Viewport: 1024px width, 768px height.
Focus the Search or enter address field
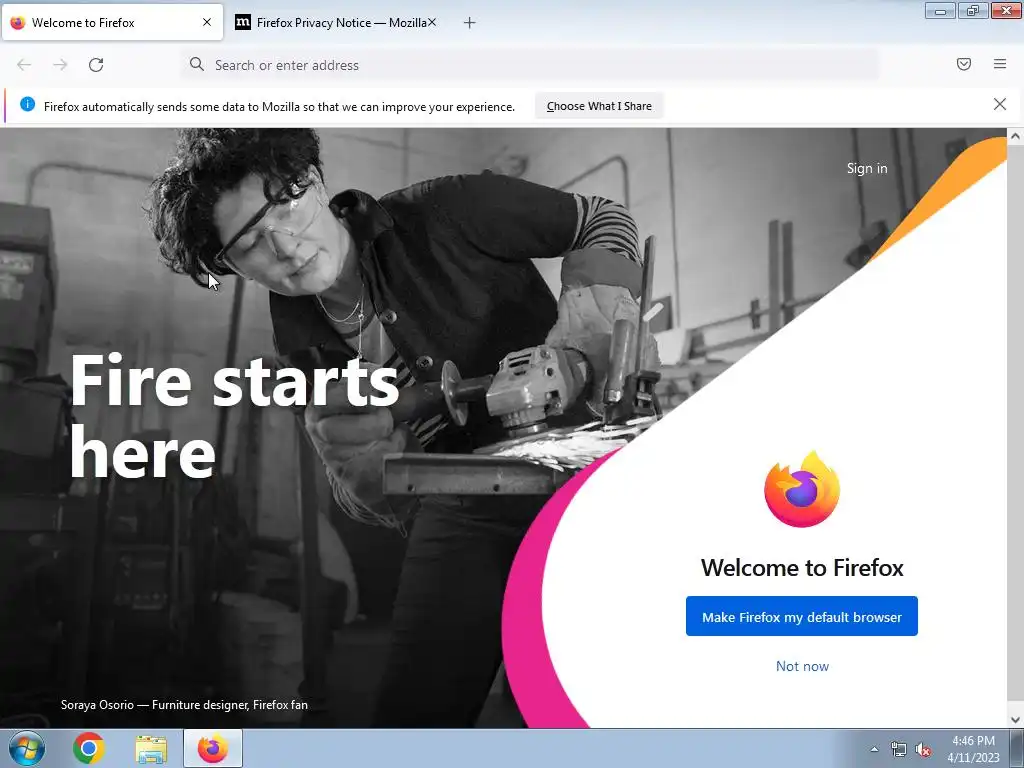click(529, 65)
